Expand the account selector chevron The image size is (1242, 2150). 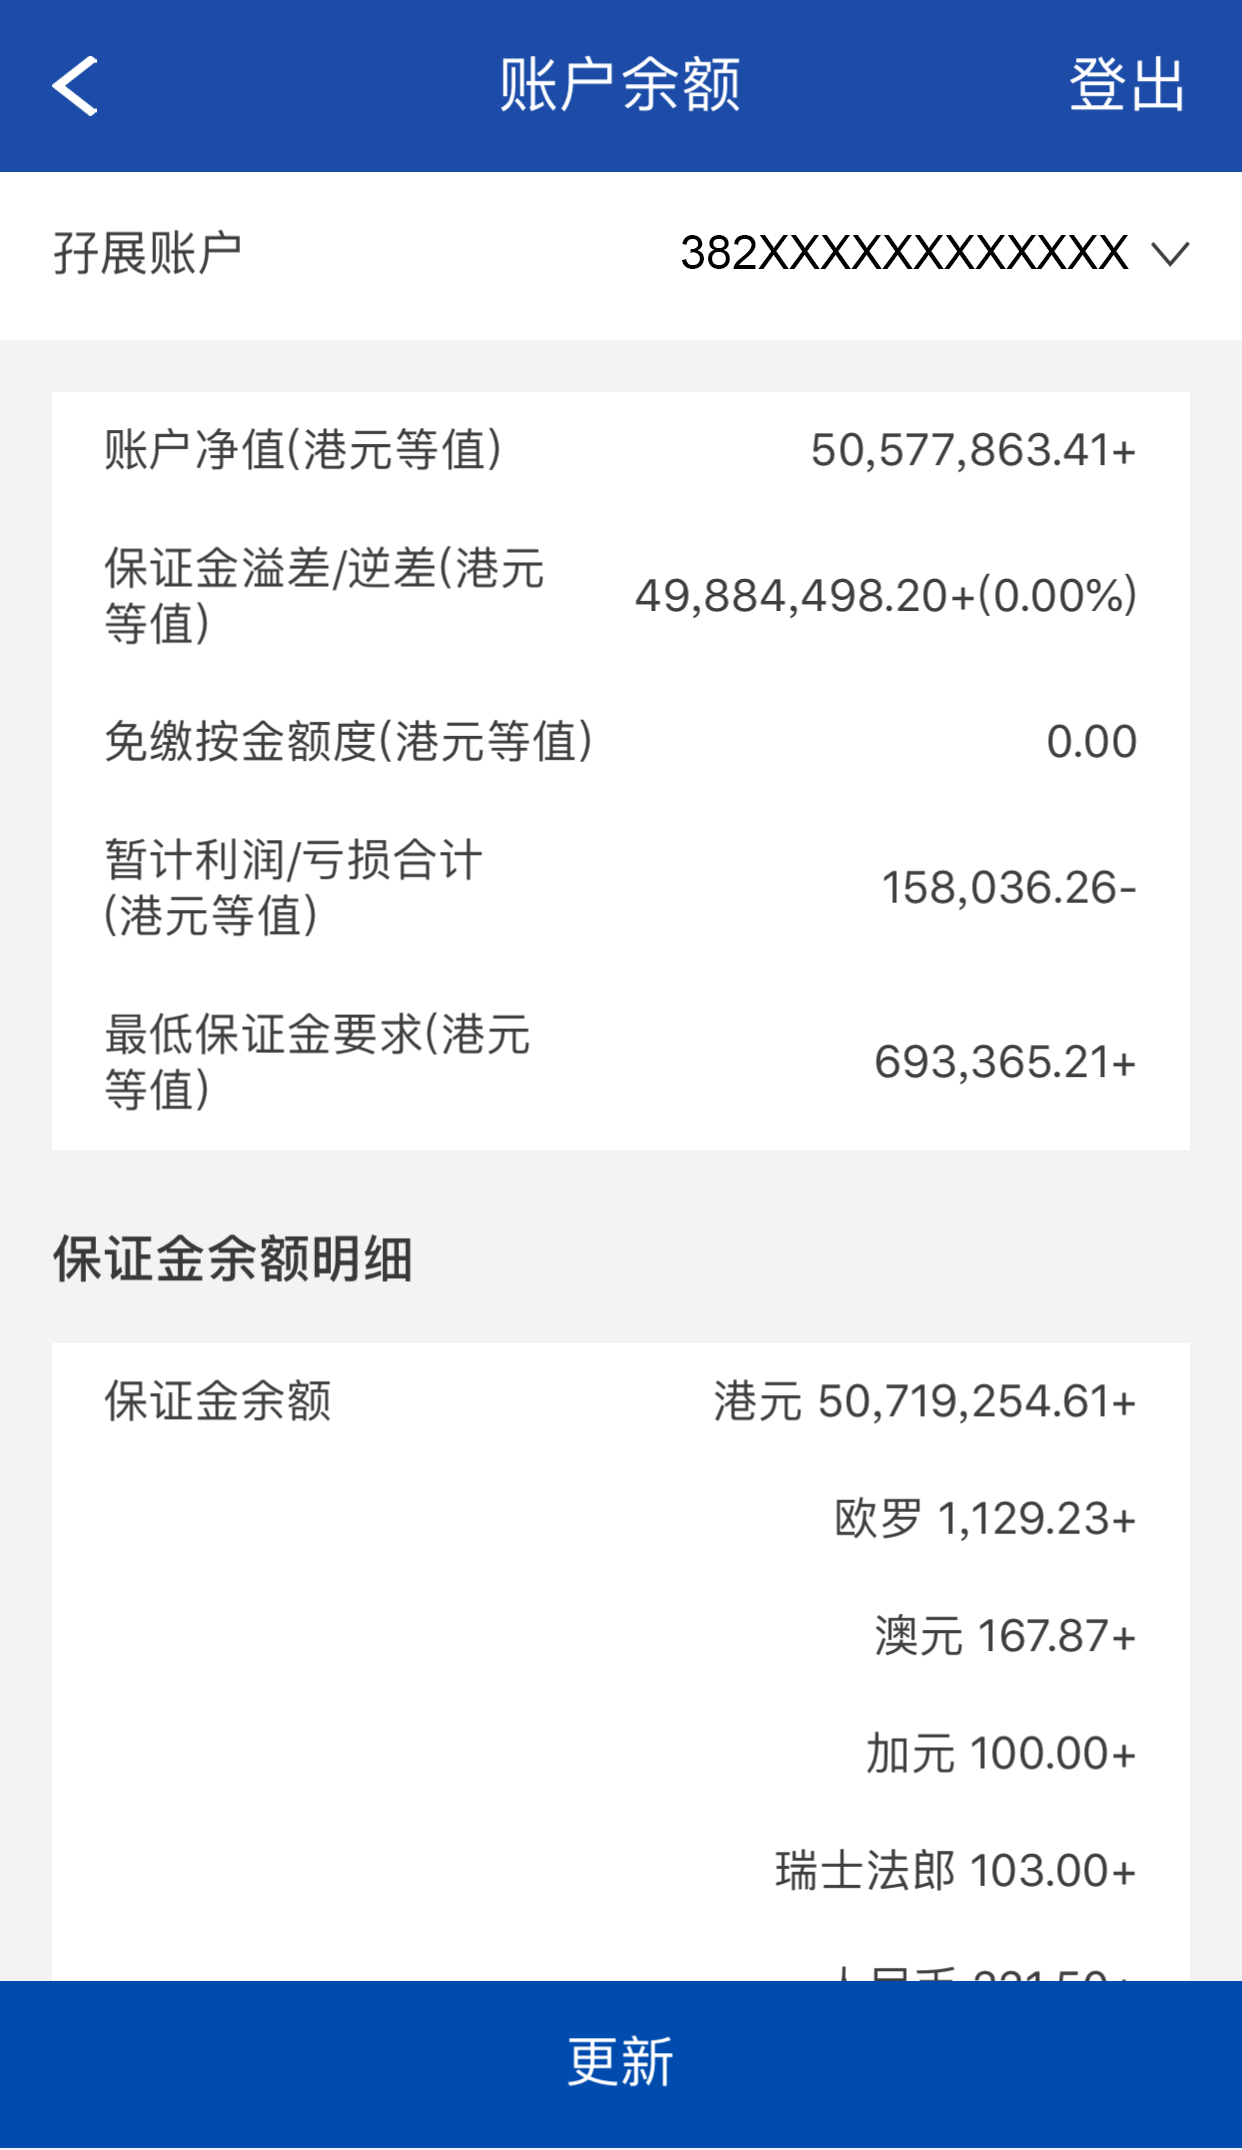click(1169, 254)
